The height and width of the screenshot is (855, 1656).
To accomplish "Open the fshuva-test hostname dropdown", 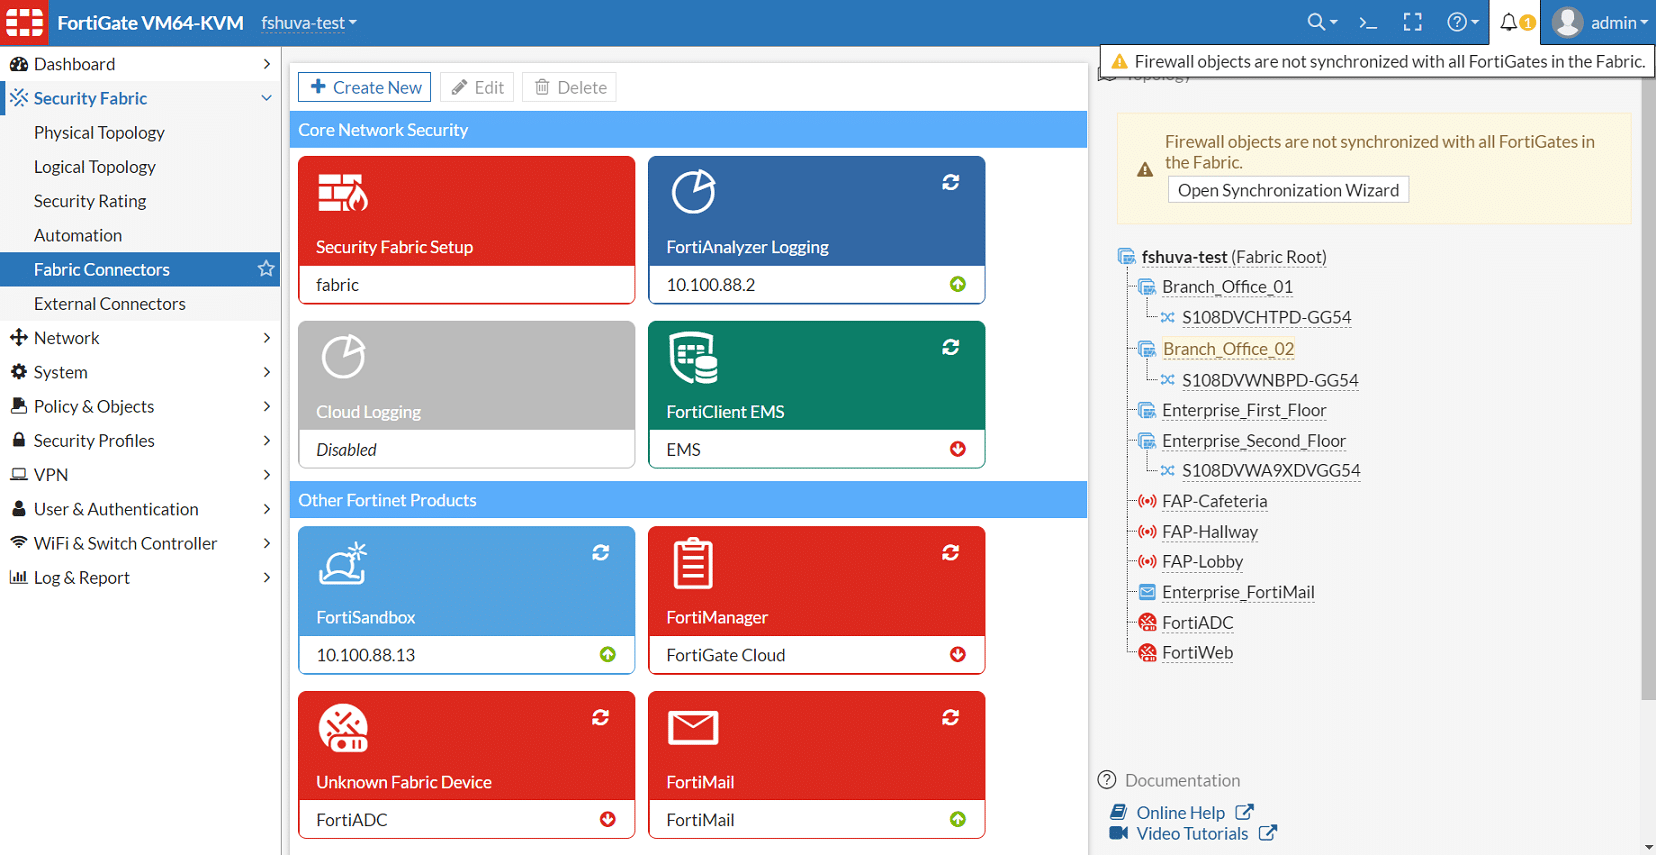I will [x=309, y=22].
